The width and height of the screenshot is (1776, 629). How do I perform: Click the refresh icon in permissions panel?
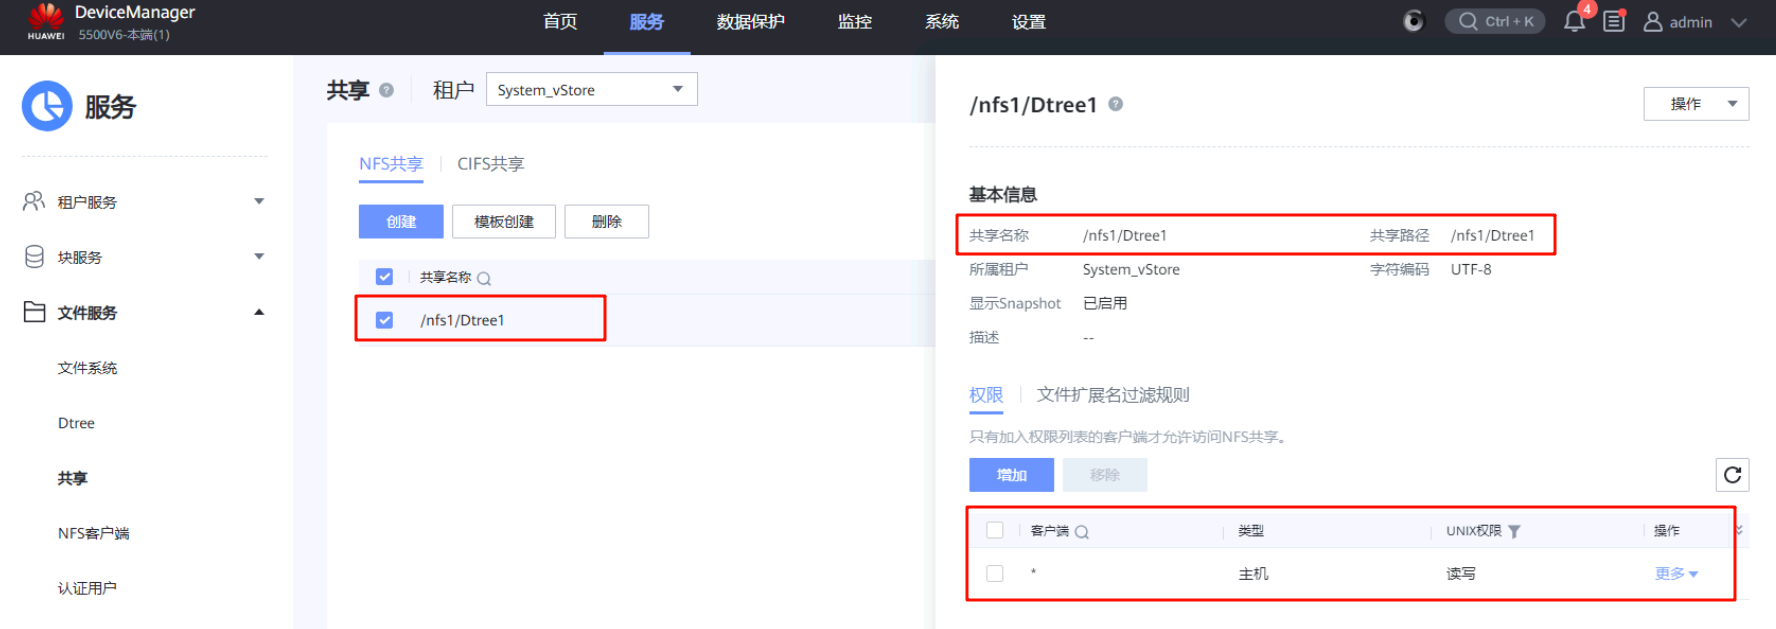pyautogui.click(x=1732, y=475)
